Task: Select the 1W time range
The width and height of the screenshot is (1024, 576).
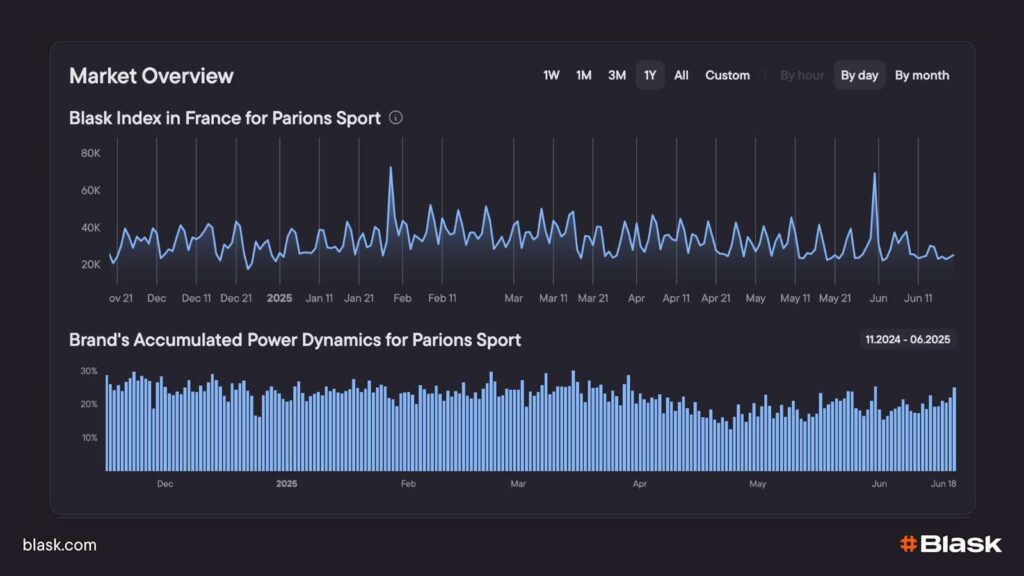Action: [x=551, y=75]
